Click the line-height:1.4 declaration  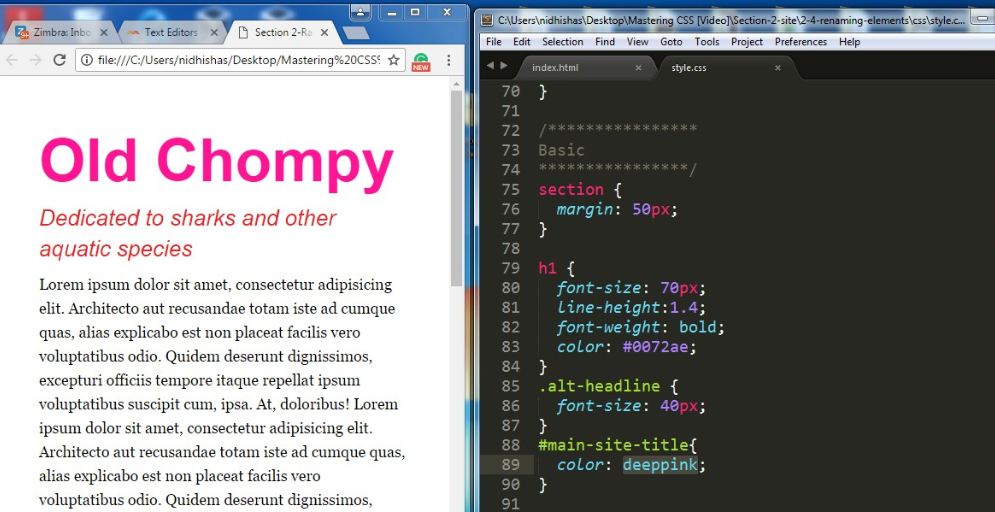631,308
